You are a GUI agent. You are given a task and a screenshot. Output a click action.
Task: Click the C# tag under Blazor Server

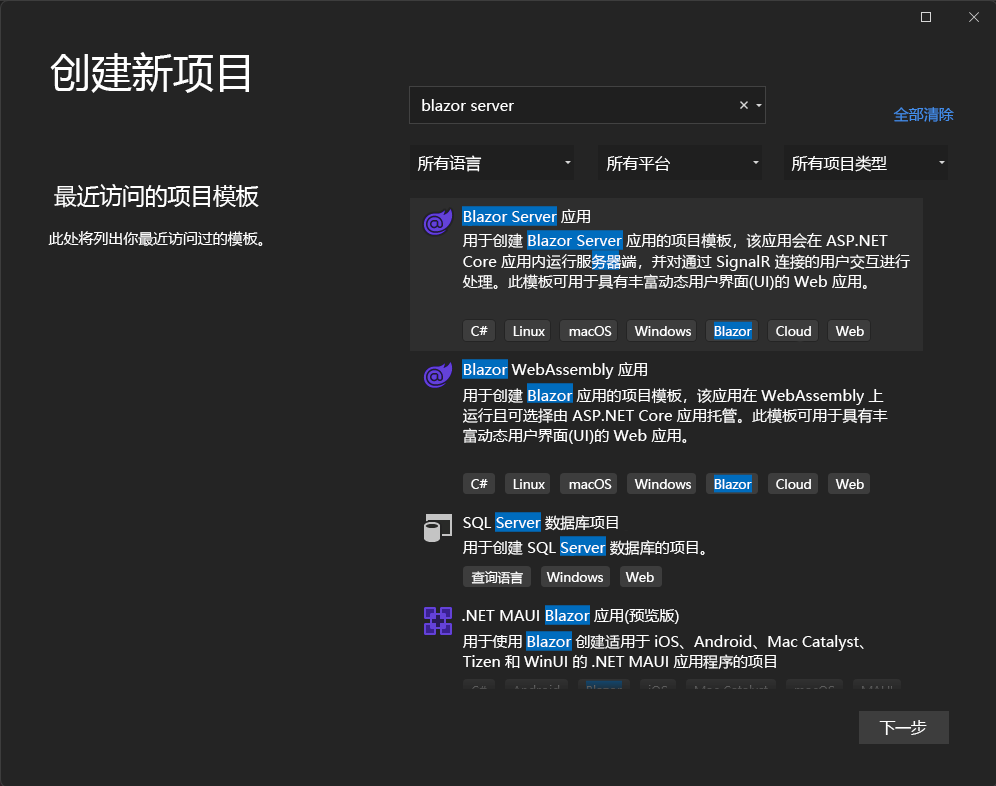479,331
